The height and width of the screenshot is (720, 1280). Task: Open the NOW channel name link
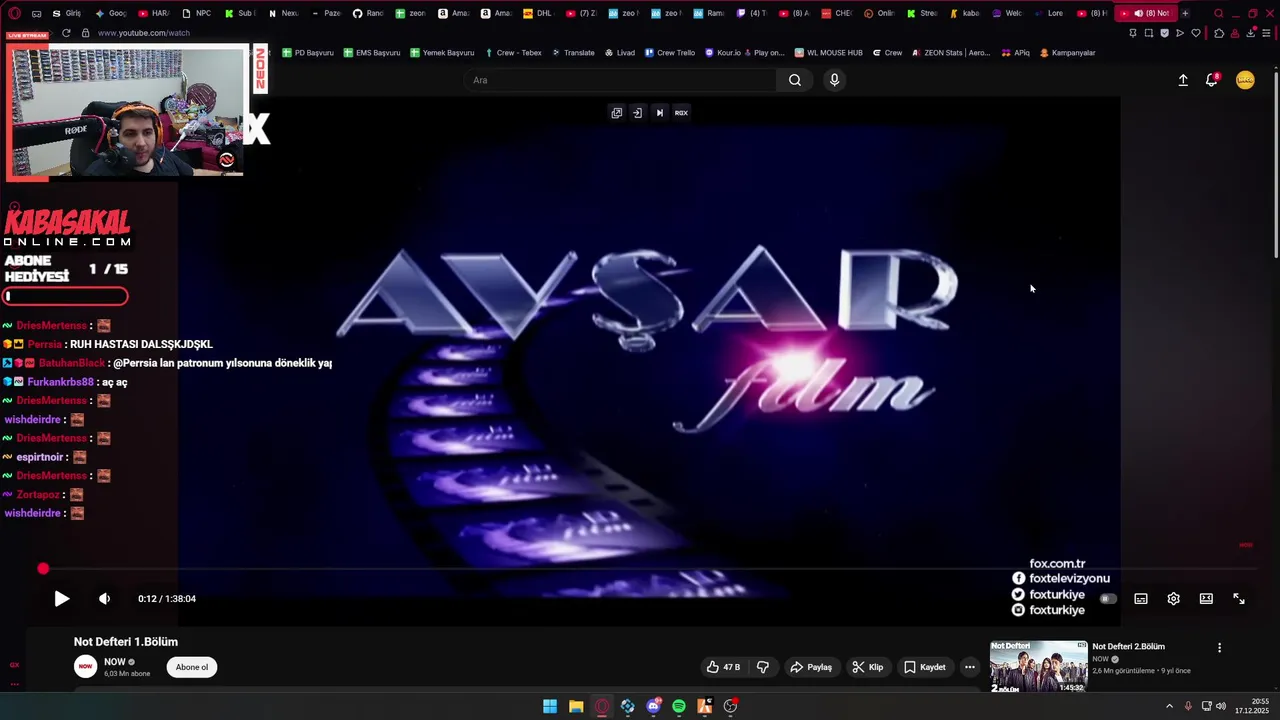point(115,662)
